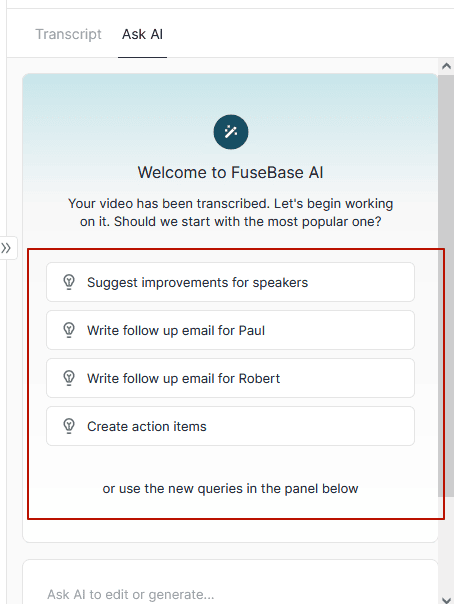The image size is (454, 604).
Task: Click the scrollbar track below the thumb
Action: pos(446,545)
